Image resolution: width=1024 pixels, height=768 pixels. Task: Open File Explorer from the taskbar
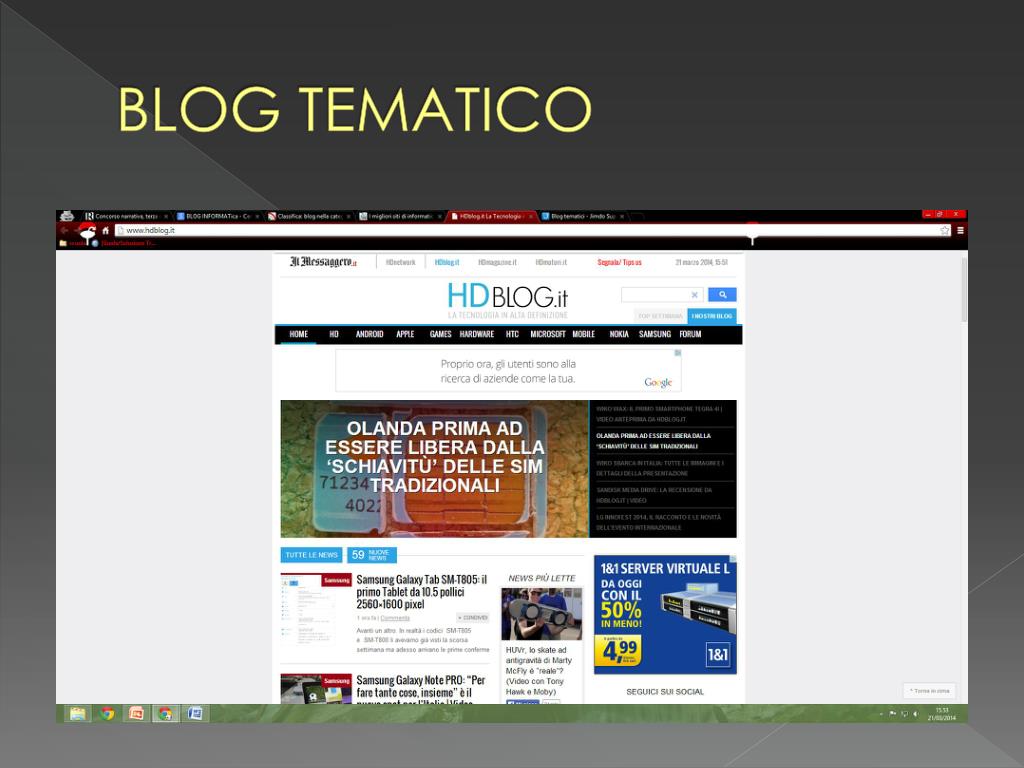[78, 714]
